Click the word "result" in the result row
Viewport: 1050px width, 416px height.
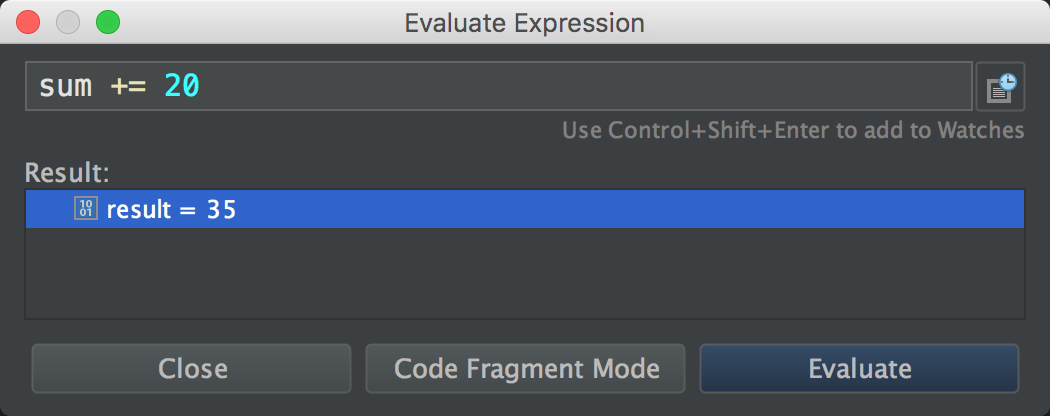pyautogui.click(x=139, y=210)
